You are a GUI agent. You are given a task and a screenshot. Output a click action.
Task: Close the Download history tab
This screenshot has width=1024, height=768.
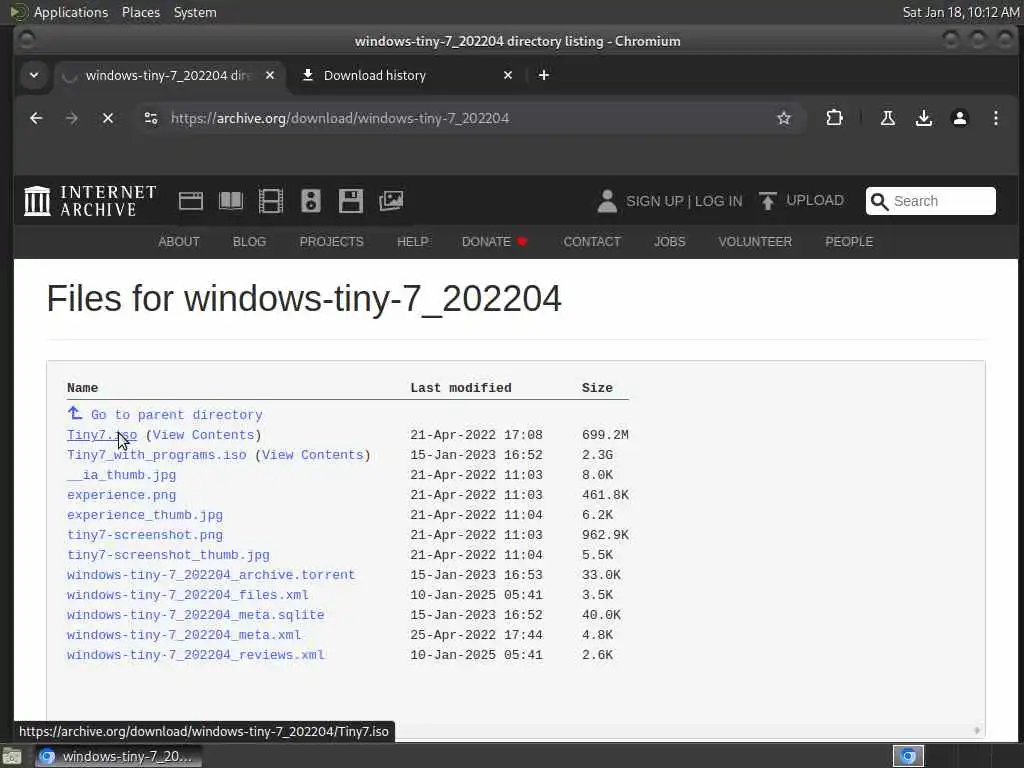(508, 75)
